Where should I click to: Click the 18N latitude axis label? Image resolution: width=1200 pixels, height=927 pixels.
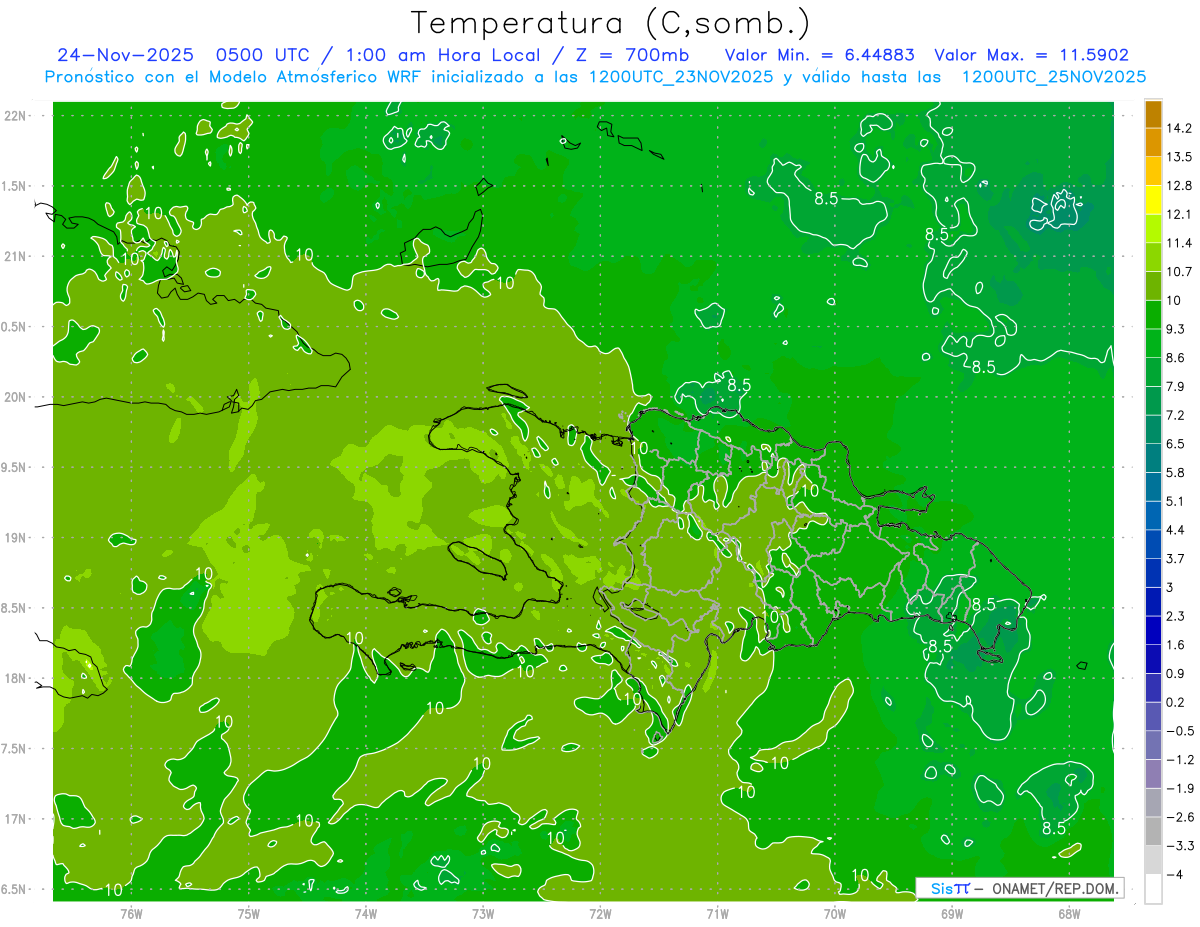point(15,678)
